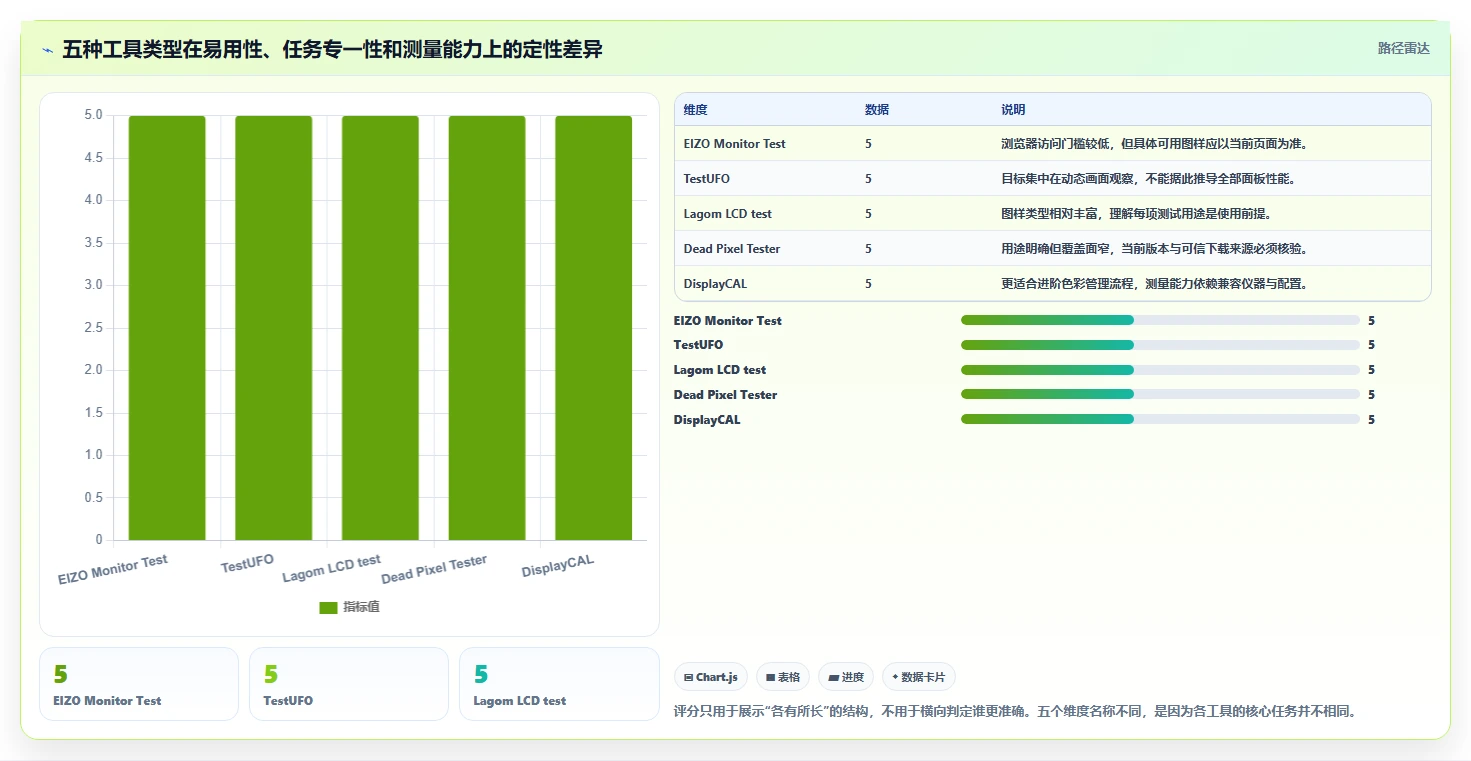
Task: Click the description starting 用途明确但覆盖面窄
Action: (1155, 249)
